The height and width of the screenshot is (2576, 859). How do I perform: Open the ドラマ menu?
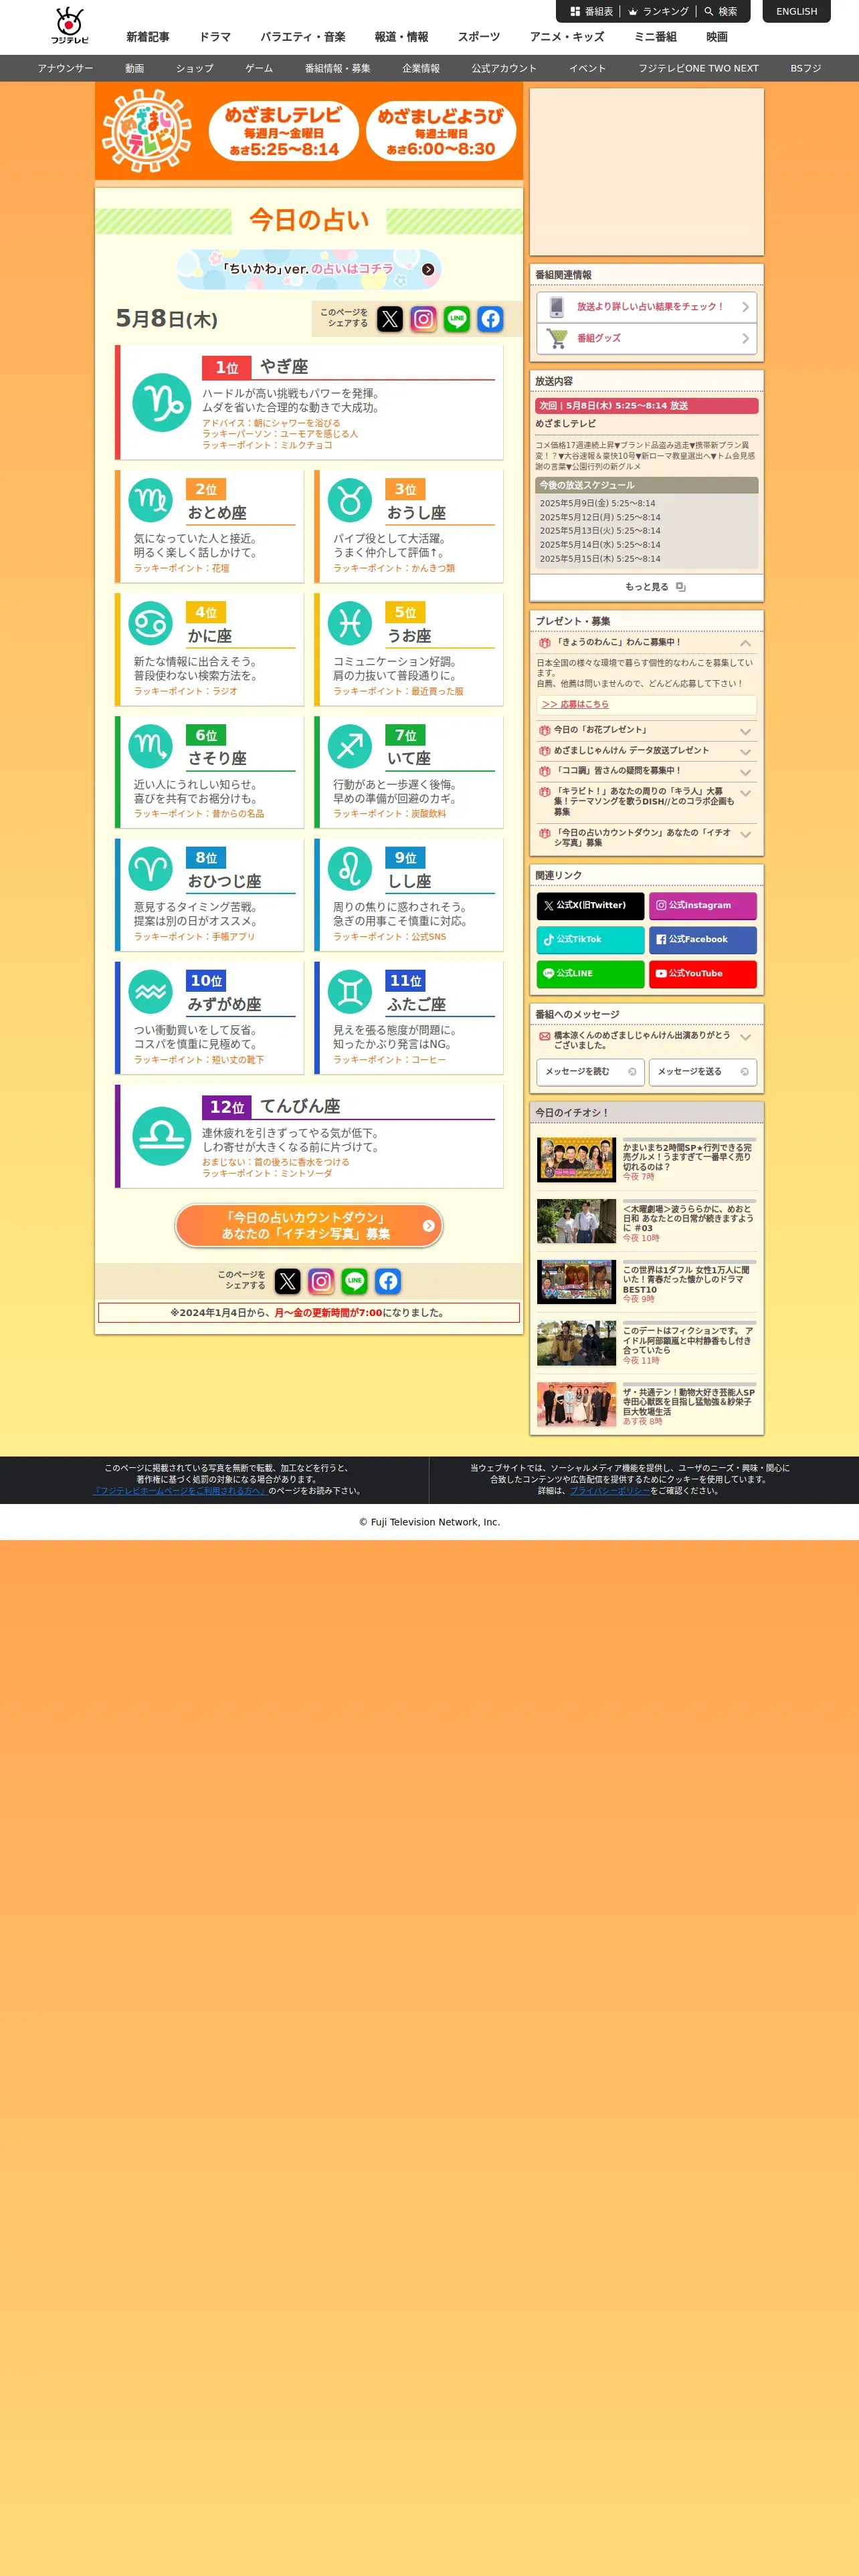pos(215,37)
